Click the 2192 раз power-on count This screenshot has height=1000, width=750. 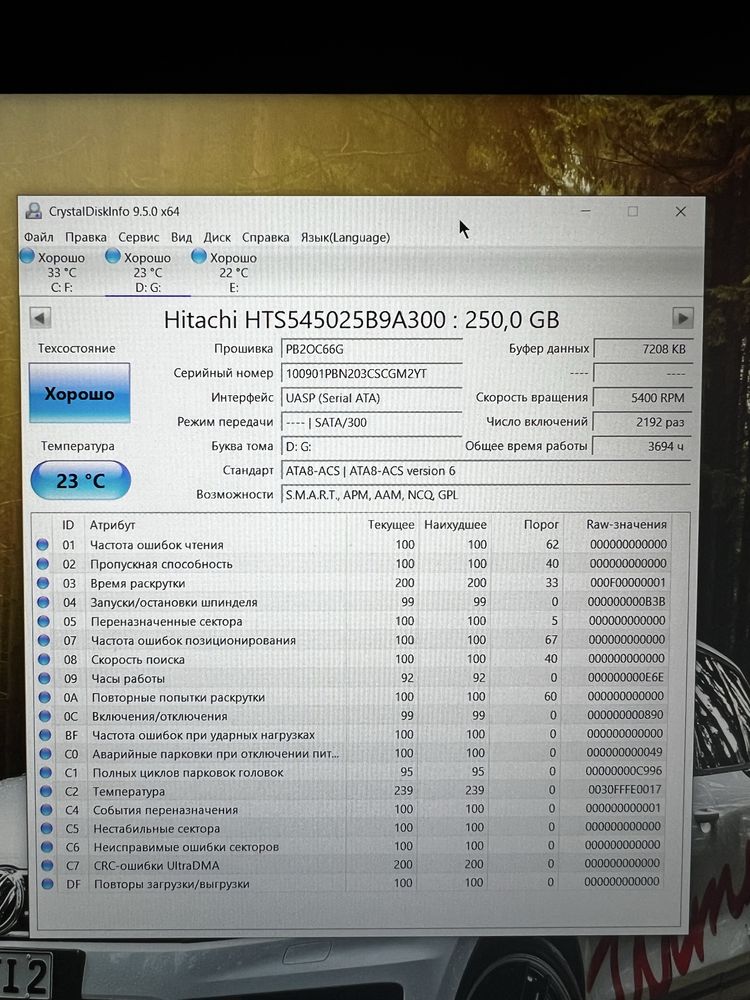pyautogui.click(x=642, y=422)
